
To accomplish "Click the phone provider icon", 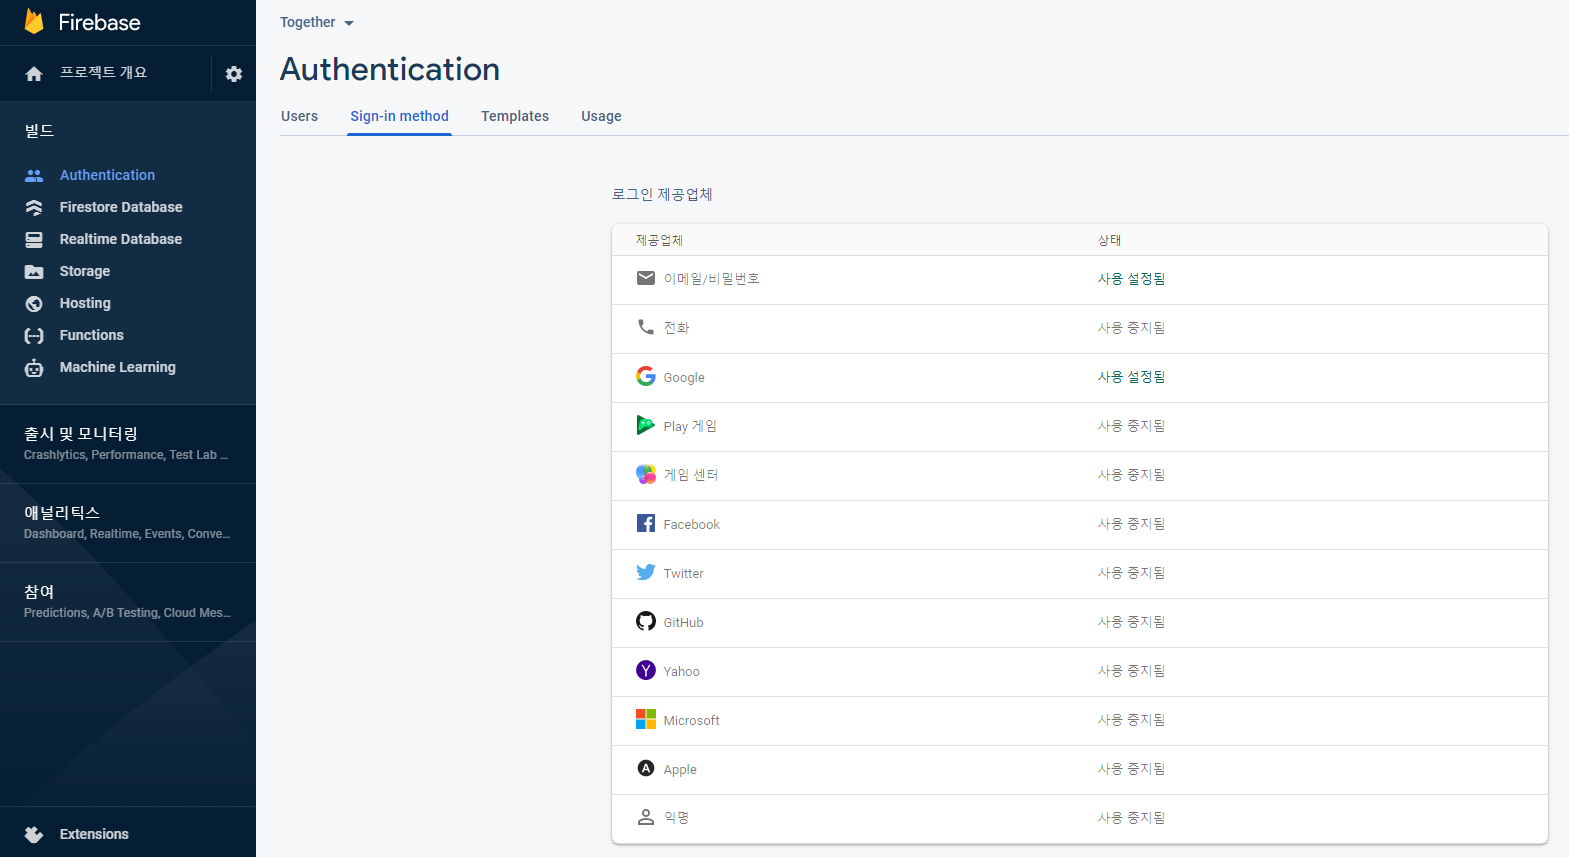I will point(646,327).
